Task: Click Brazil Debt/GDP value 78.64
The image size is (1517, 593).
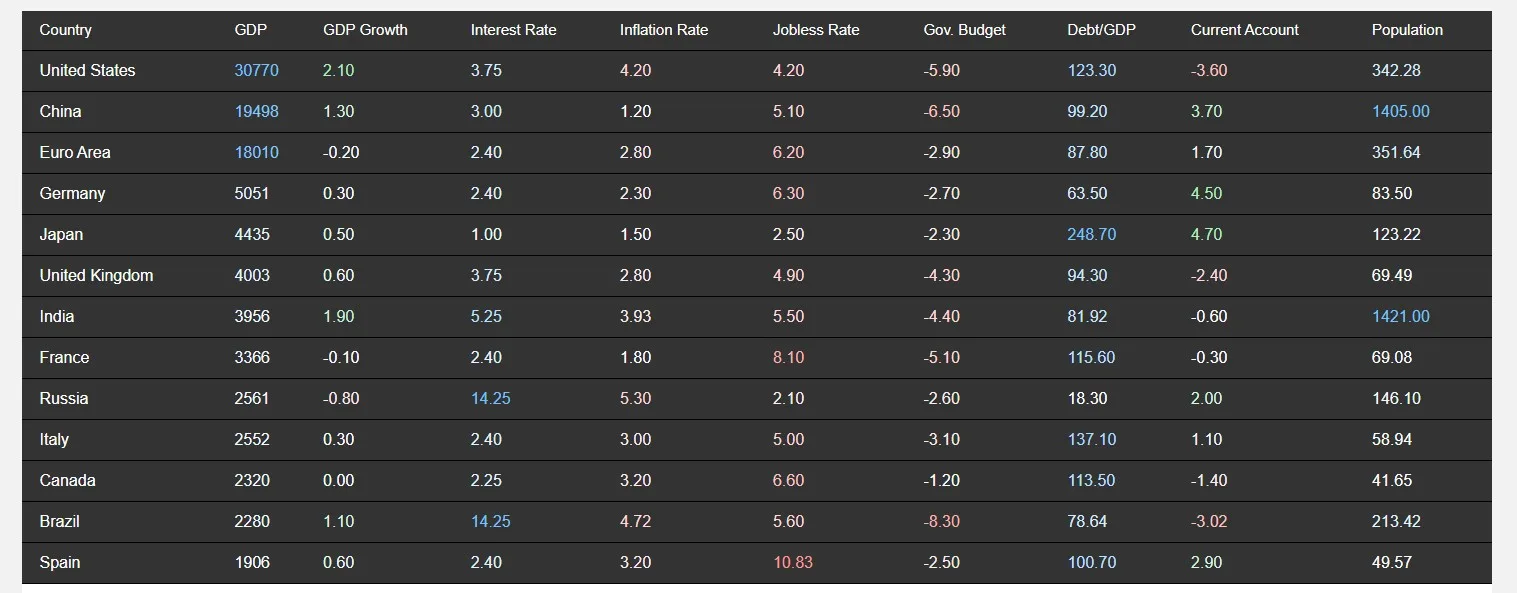Action: pyautogui.click(x=1087, y=521)
